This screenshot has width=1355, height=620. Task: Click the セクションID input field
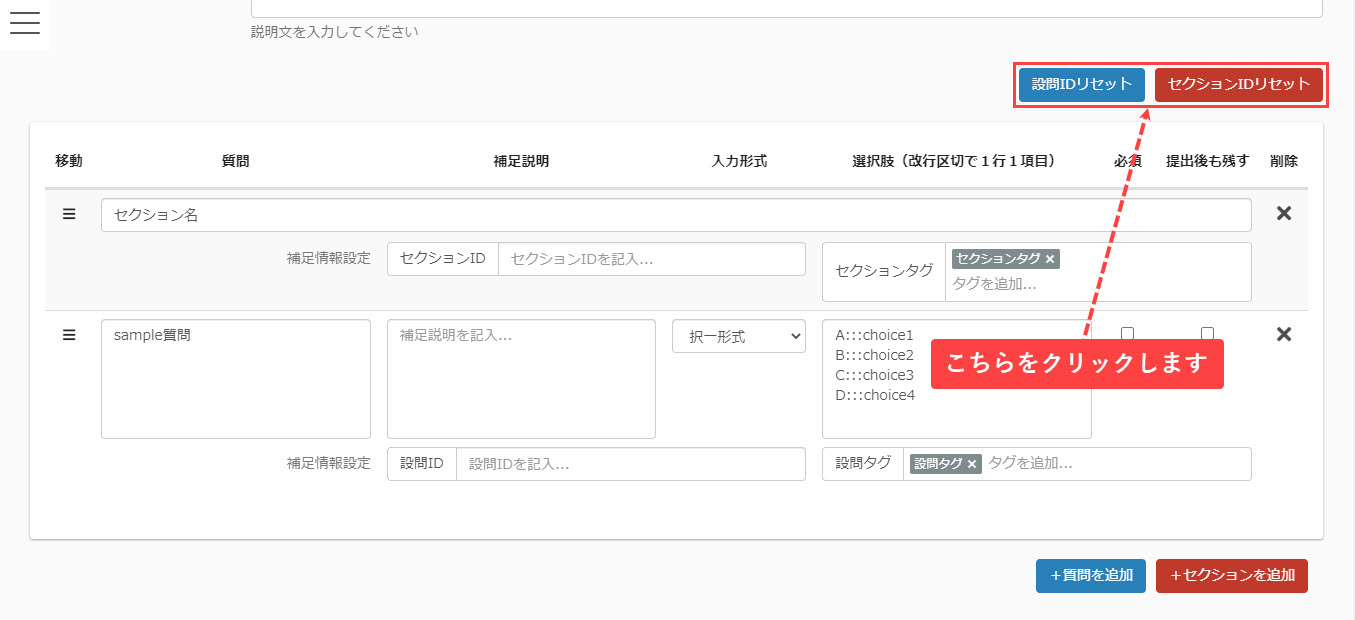pos(651,259)
